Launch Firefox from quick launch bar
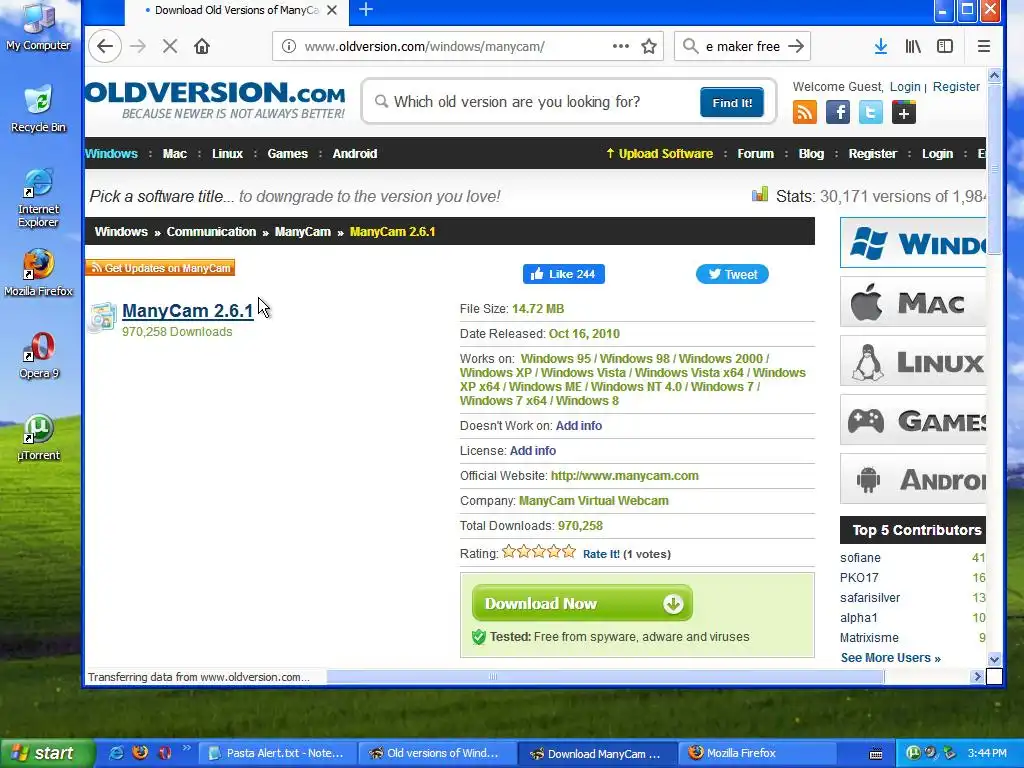This screenshot has height=768, width=1024. click(140, 753)
